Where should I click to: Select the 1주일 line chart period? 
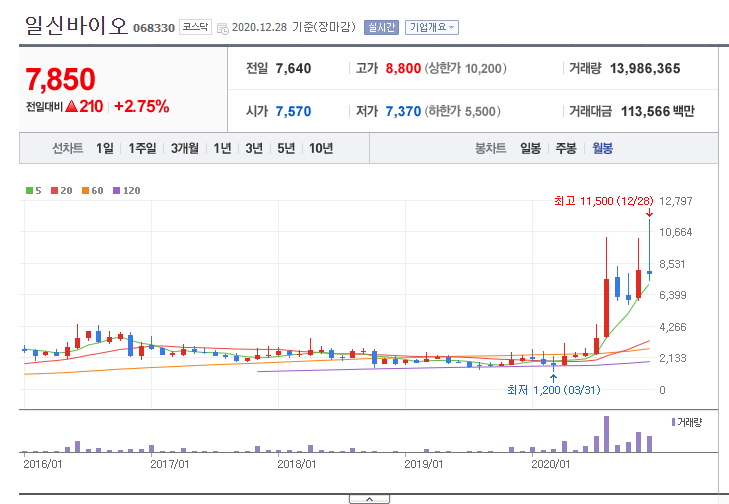(142, 148)
